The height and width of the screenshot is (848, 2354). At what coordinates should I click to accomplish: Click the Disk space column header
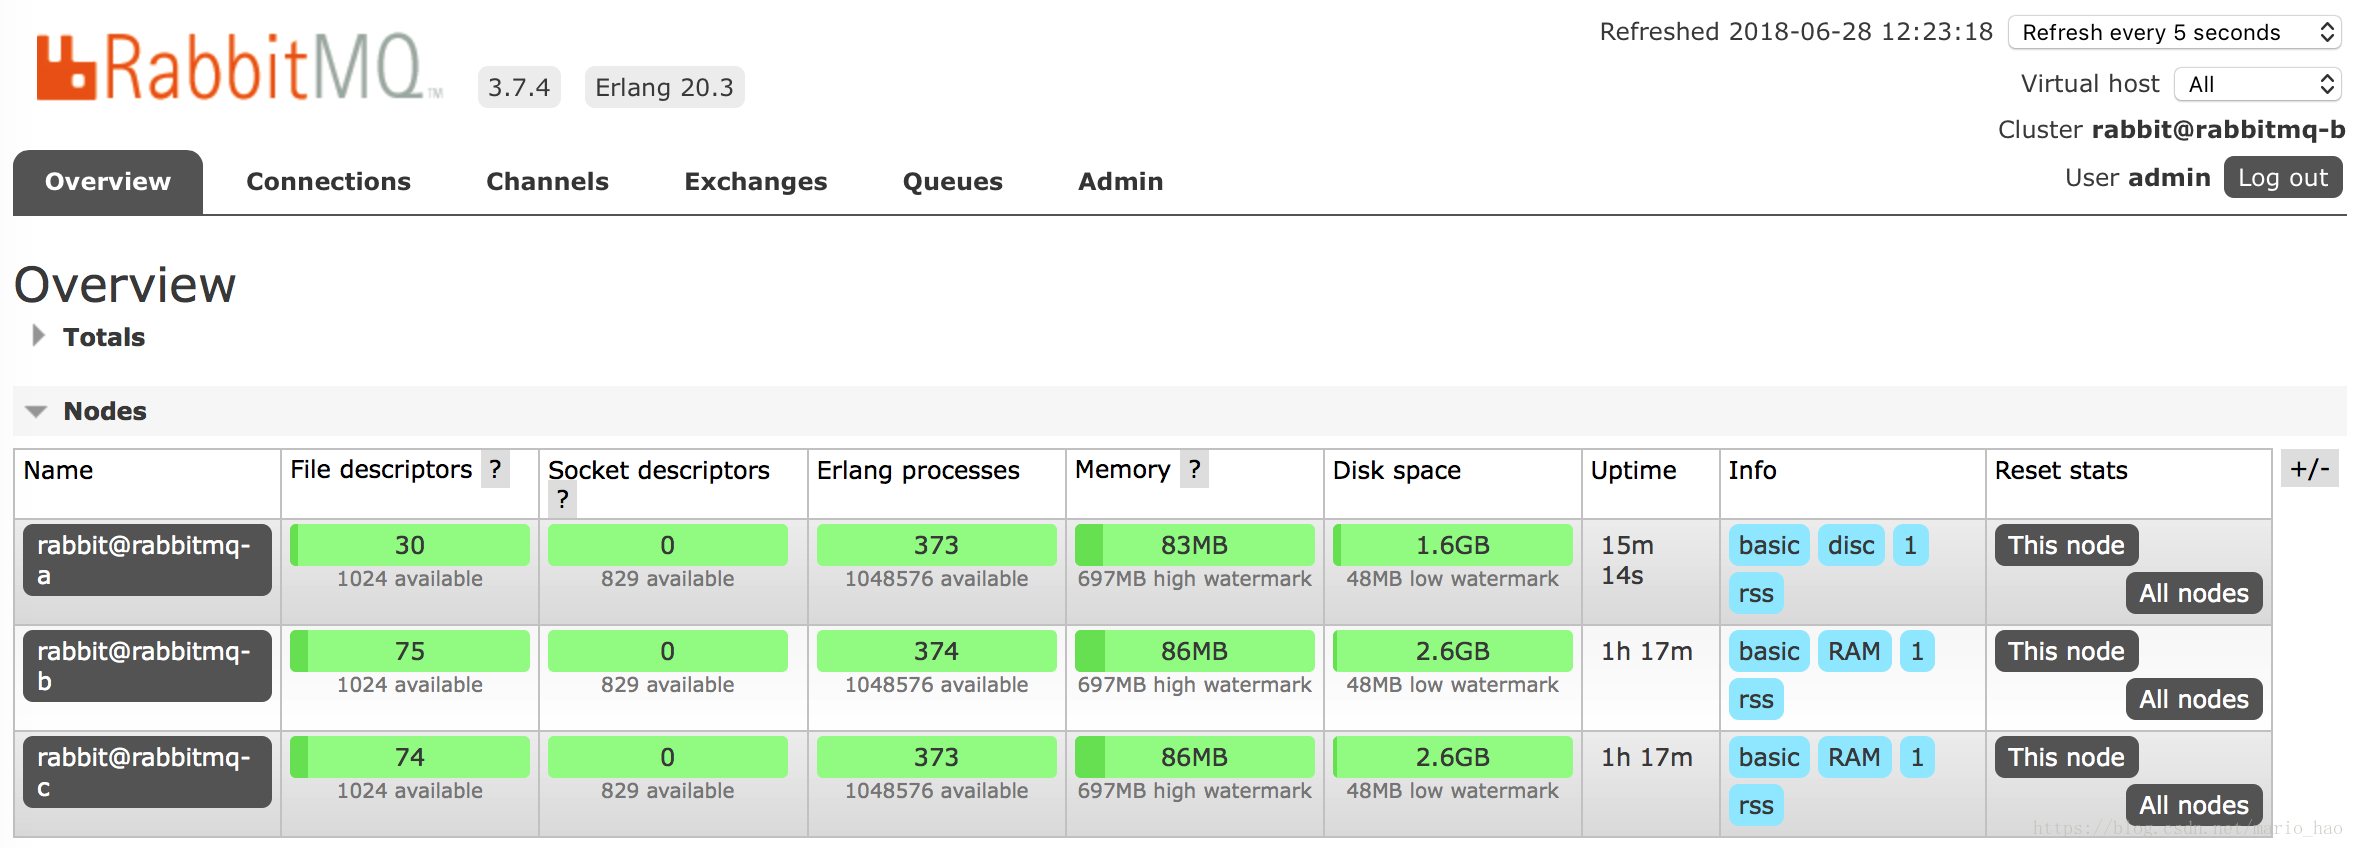[1396, 470]
